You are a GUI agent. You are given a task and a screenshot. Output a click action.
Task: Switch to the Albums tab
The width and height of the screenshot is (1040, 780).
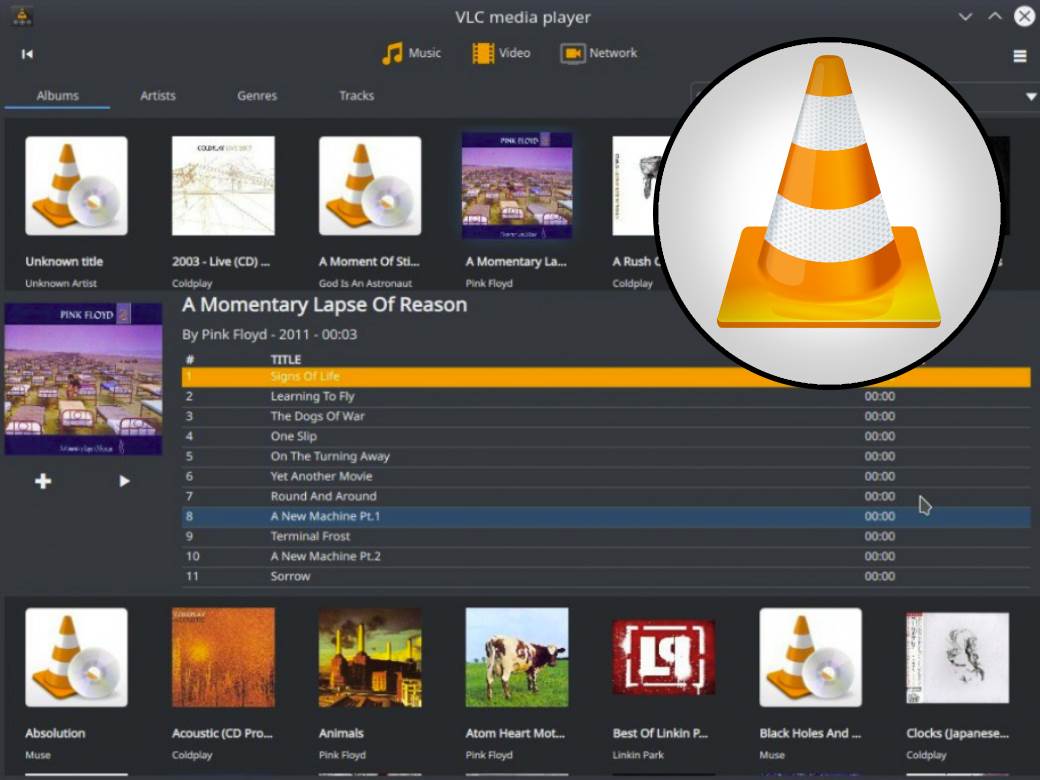(57, 96)
